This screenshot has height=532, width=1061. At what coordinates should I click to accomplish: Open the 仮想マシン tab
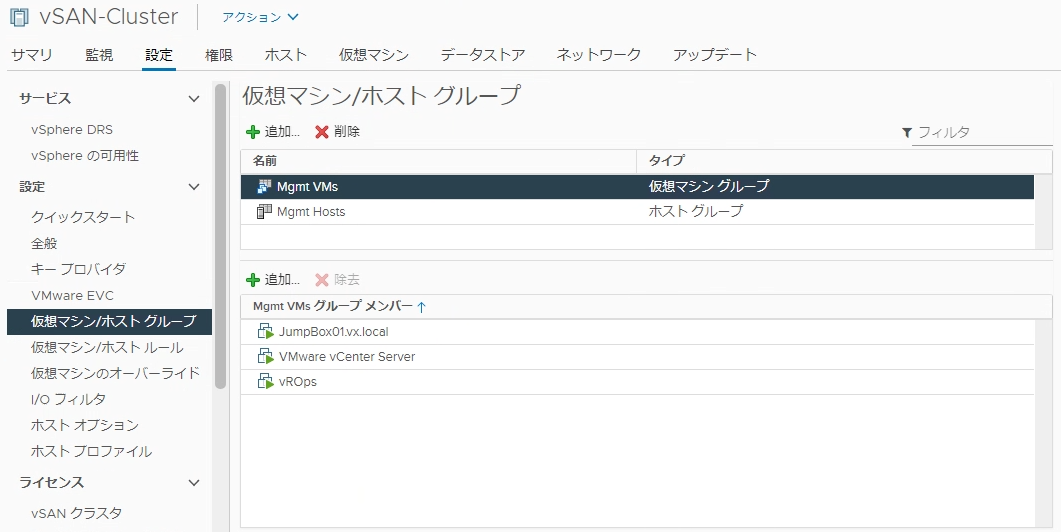pyautogui.click(x=374, y=55)
